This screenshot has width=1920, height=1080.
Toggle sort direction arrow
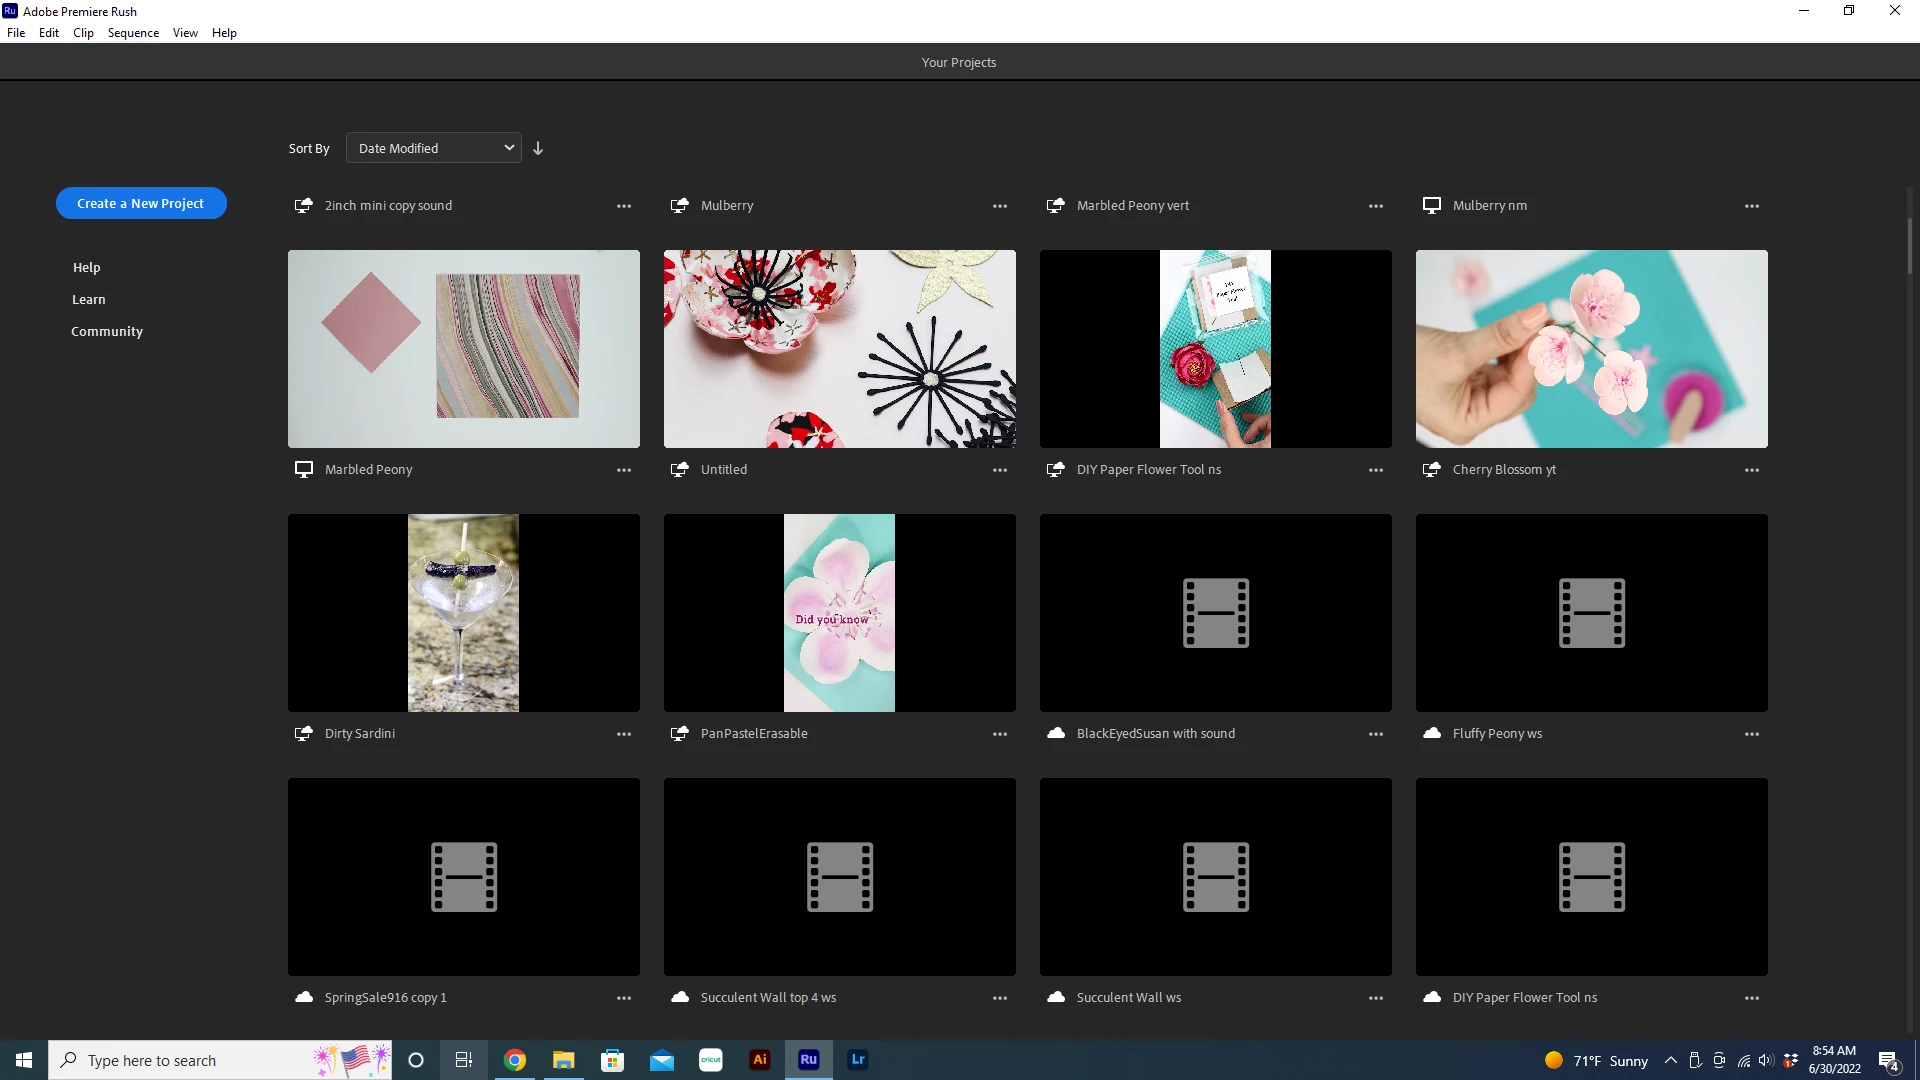[538, 148]
